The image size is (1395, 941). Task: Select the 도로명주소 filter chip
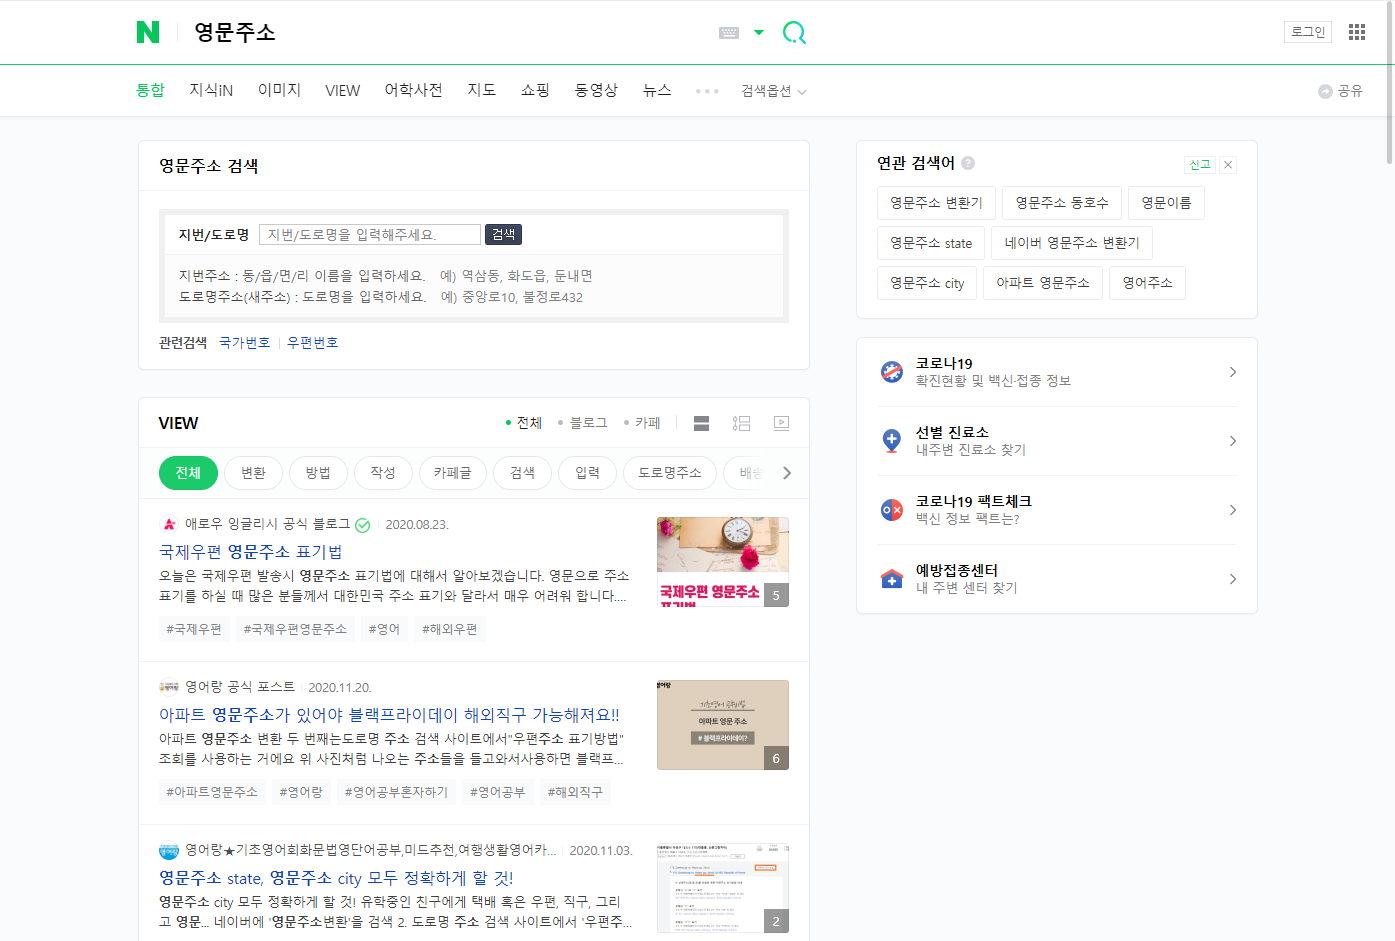point(670,473)
